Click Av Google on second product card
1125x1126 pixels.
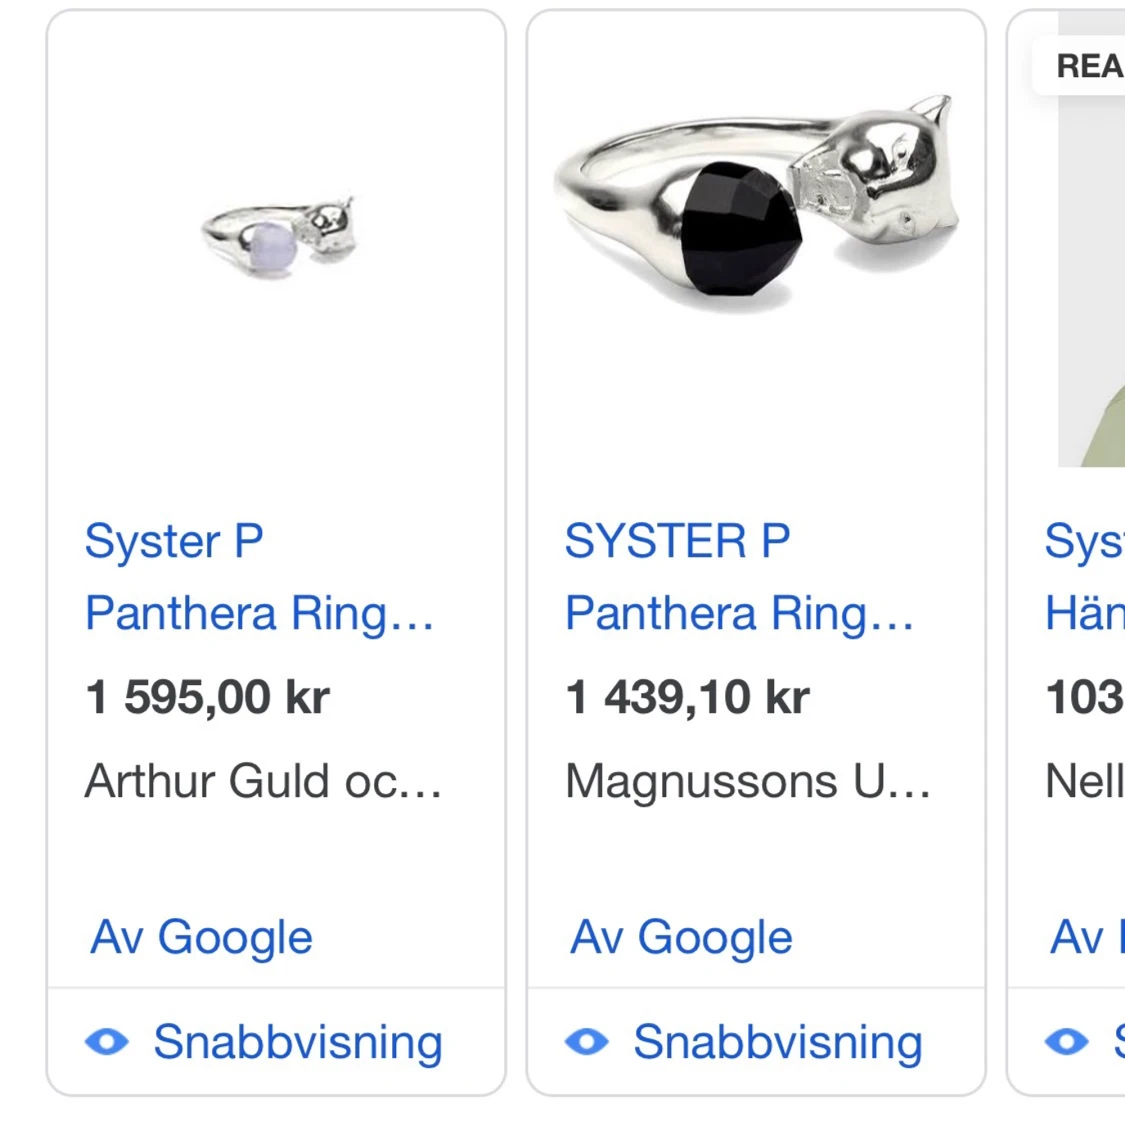(x=680, y=937)
